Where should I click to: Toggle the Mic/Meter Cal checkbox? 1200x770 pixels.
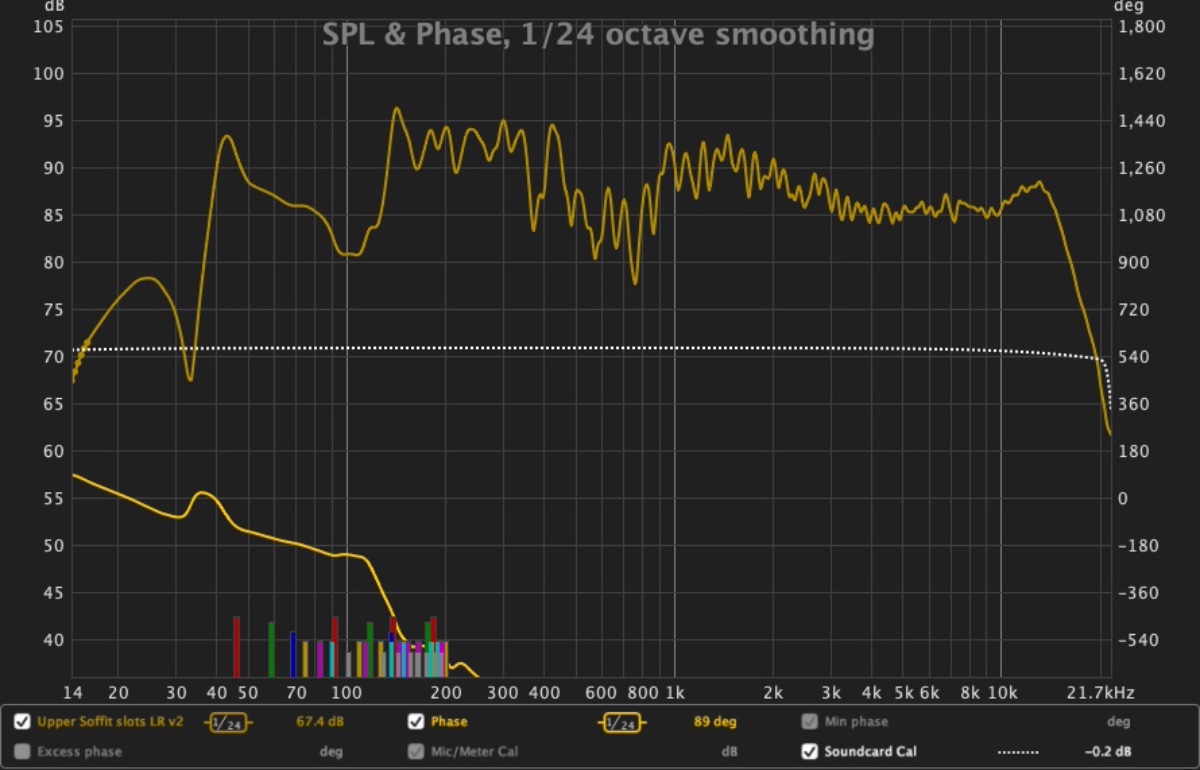416,751
